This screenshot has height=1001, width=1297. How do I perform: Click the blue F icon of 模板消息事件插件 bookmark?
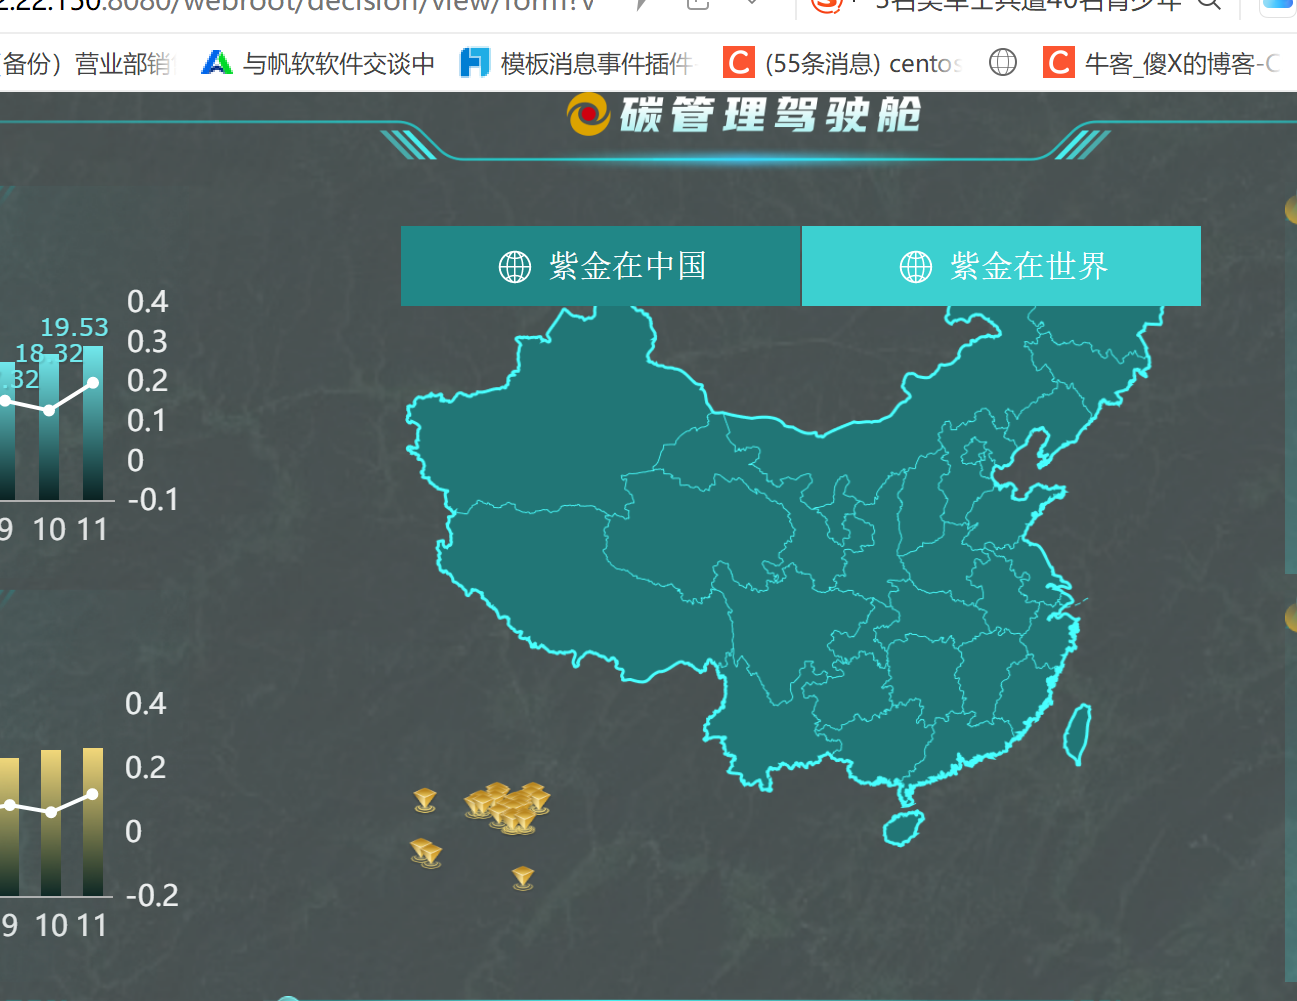(475, 63)
